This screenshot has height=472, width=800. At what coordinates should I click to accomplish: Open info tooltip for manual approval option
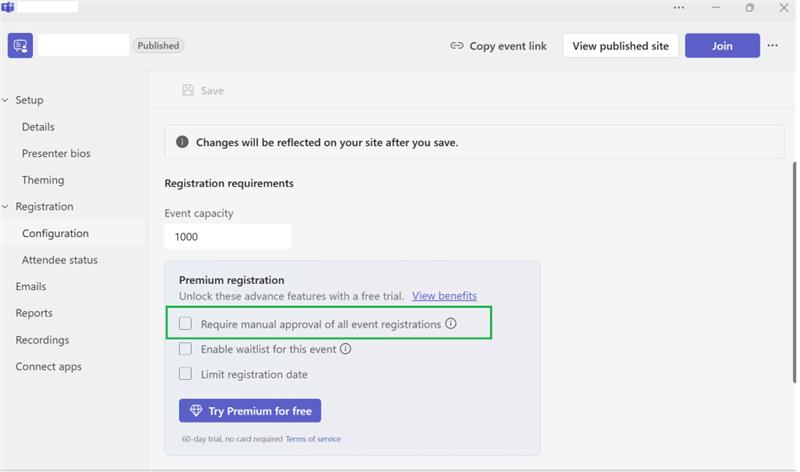point(451,324)
